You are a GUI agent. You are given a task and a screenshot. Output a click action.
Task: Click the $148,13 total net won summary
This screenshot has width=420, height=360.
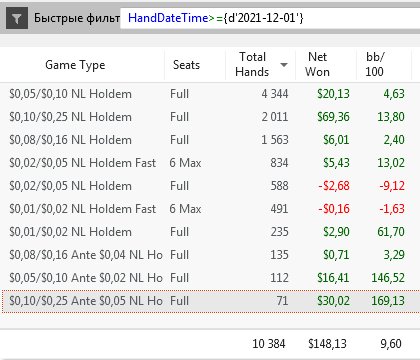pos(328,344)
